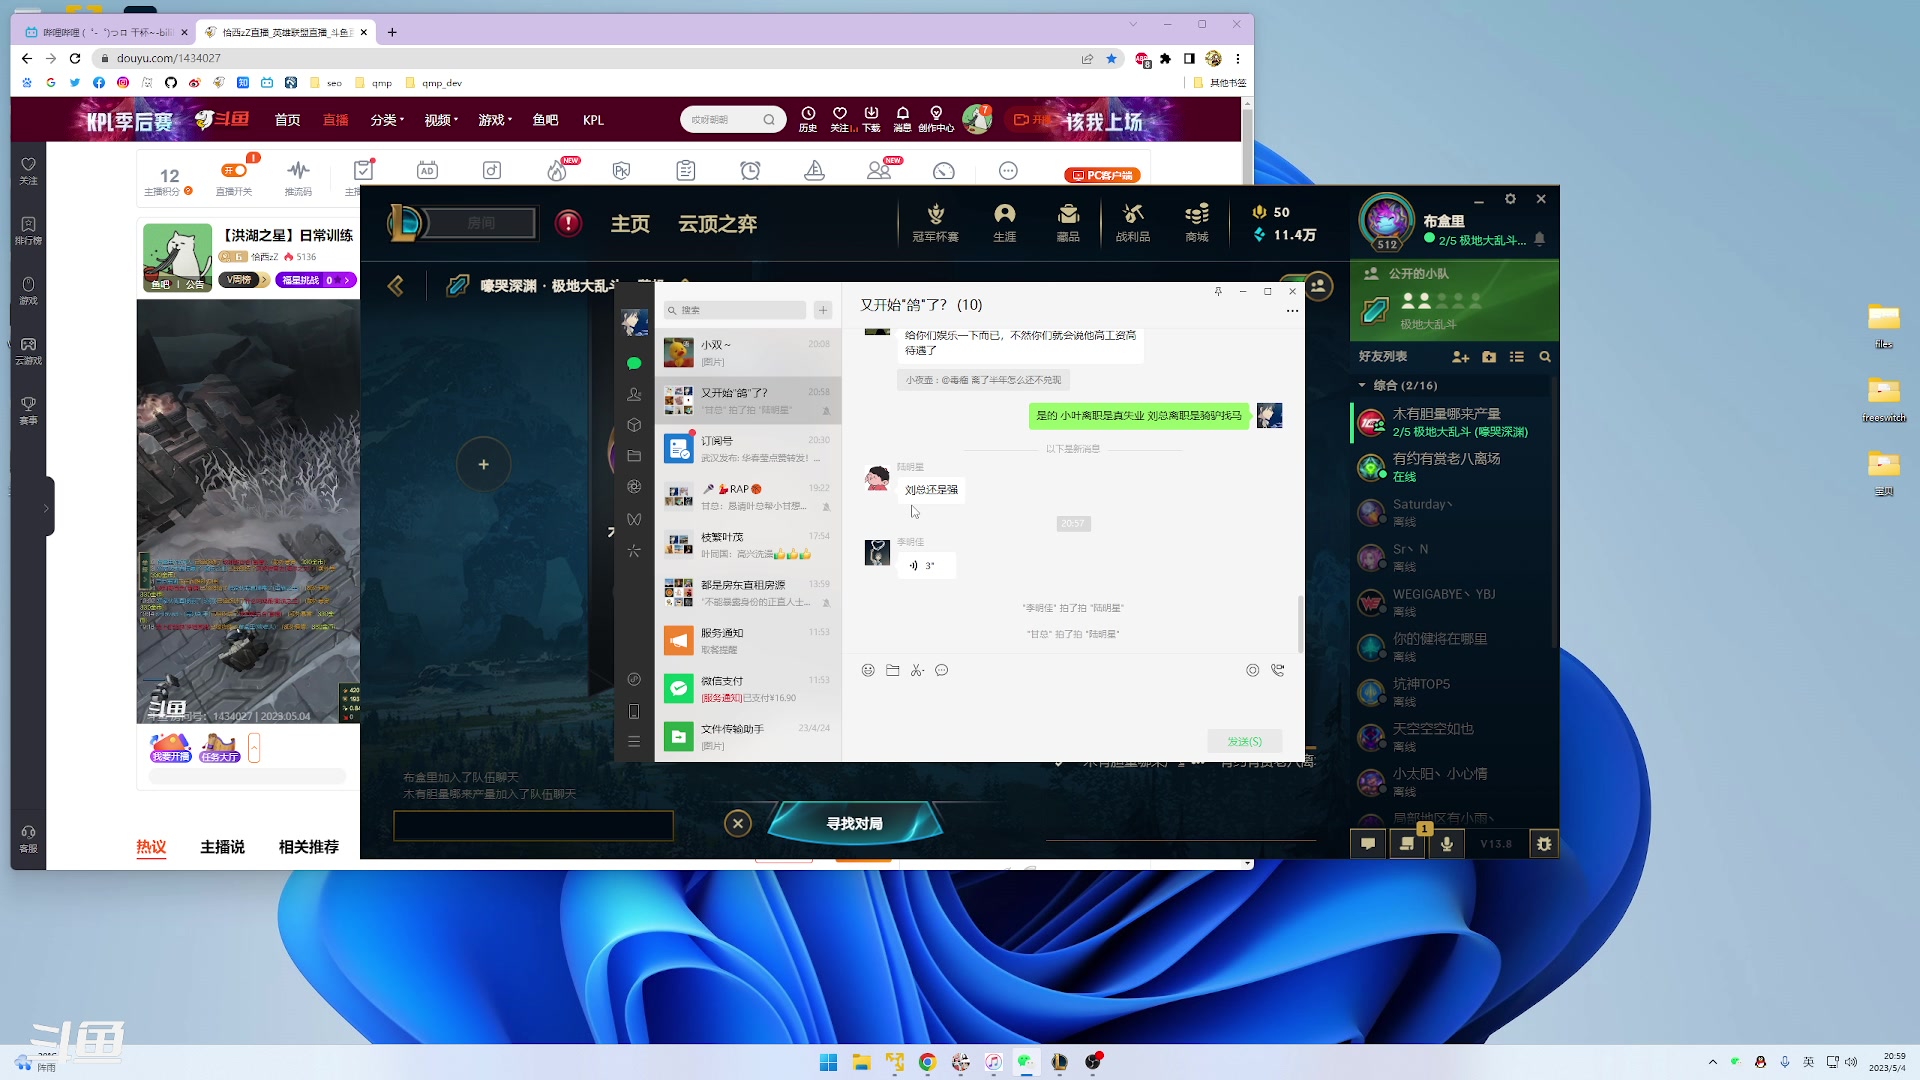Click the live stream circle icon in WeChat toolbar
The height and width of the screenshot is (1080, 1920).
click(x=1252, y=670)
